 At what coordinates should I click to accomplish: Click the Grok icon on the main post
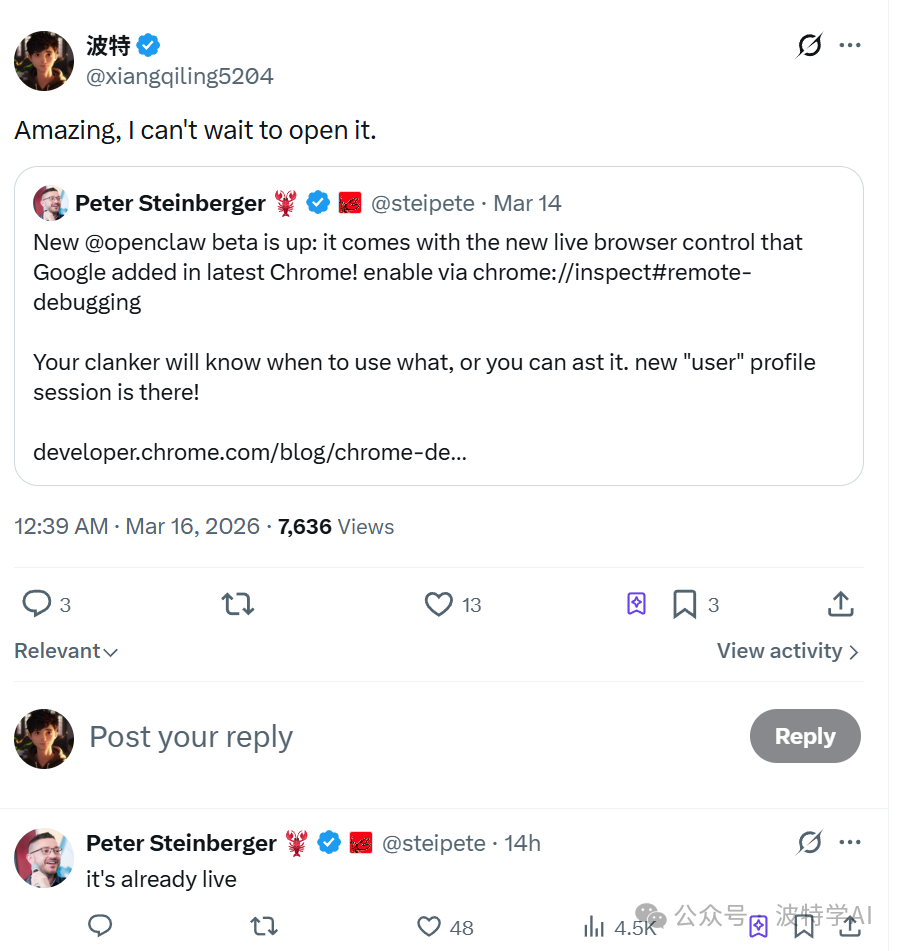click(x=809, y=45)
